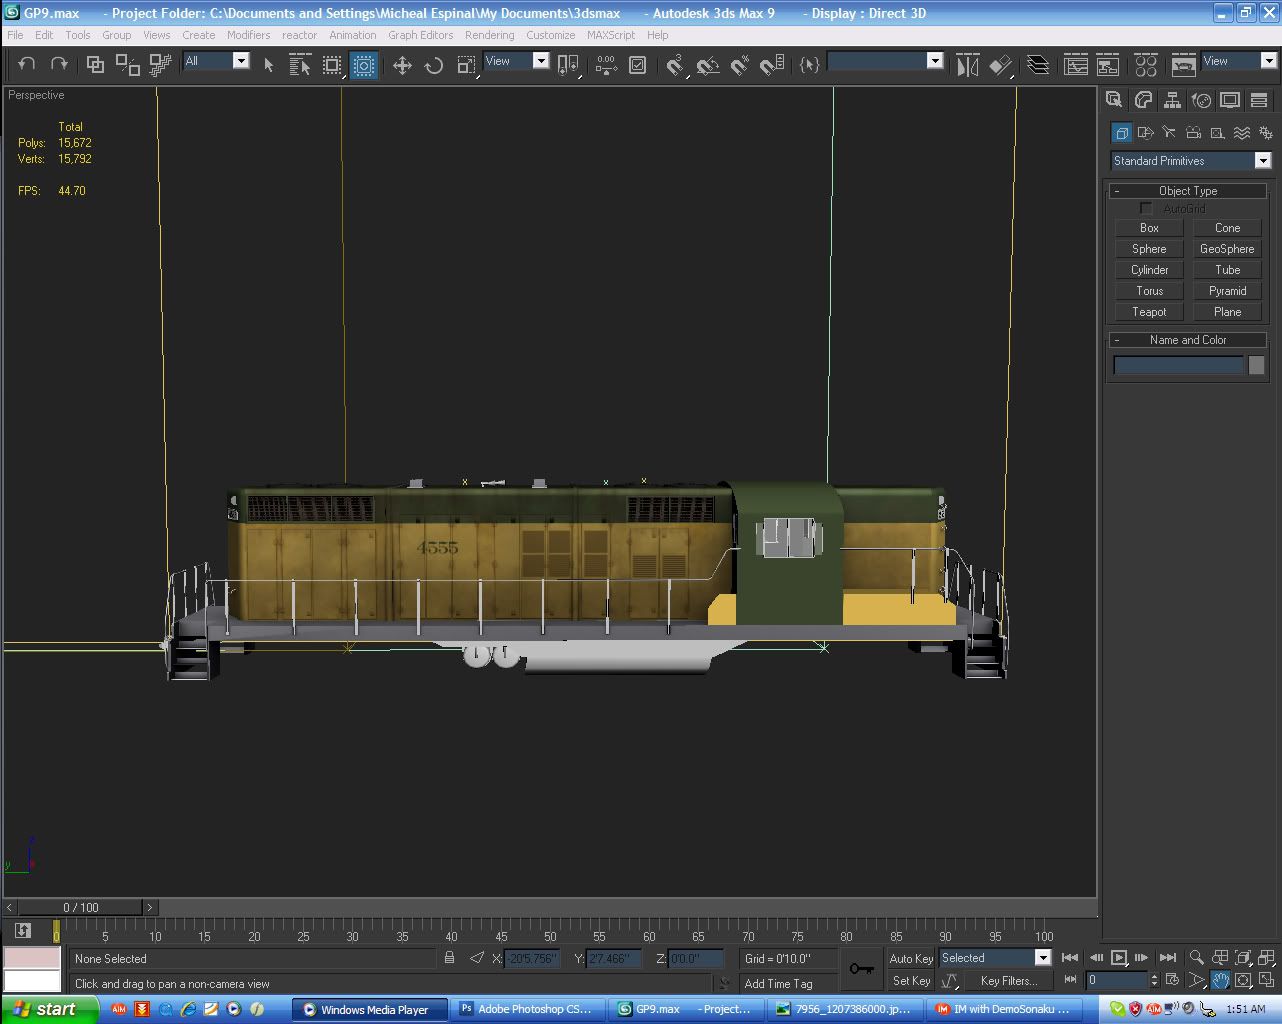The image size is (1282, 1024).
Task: Open the Graph Editors menu
Action: pos(420,35)
